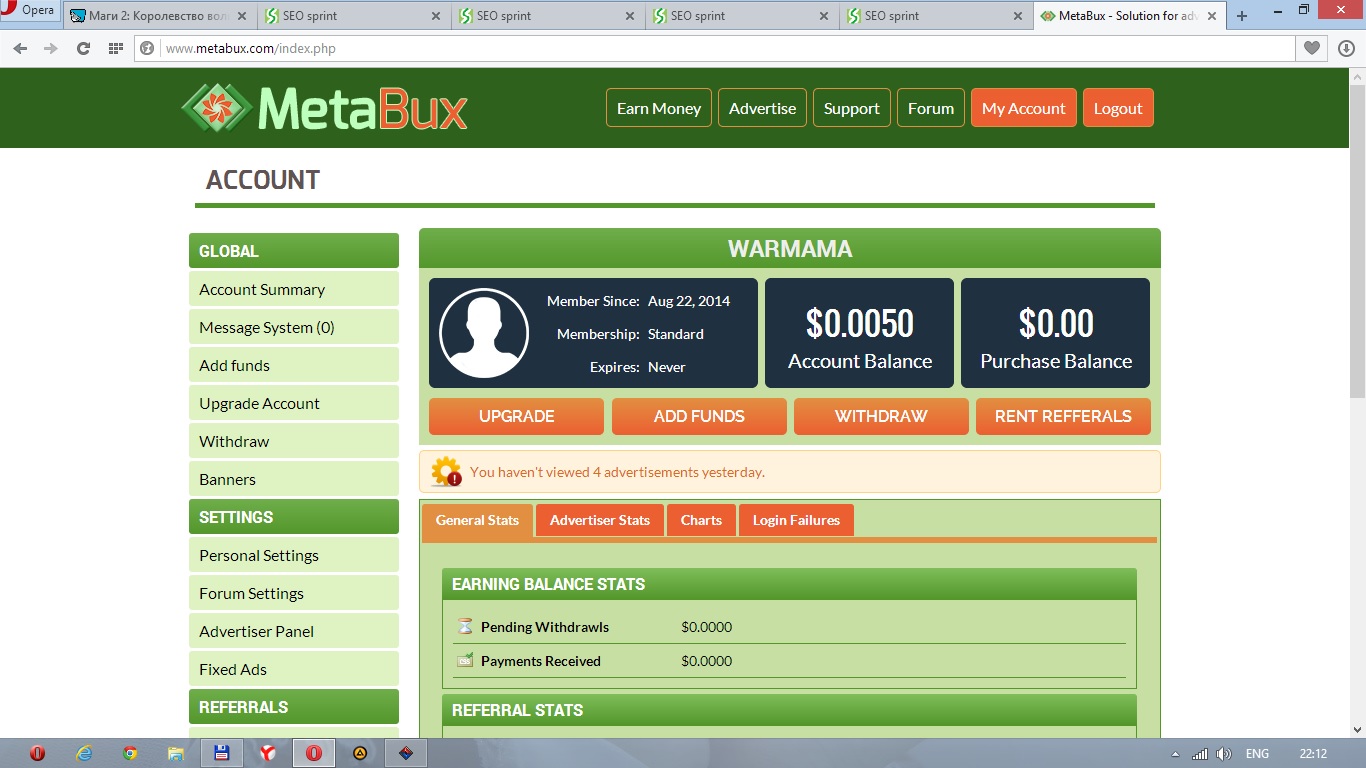Click the ADD FUNDS button
1366x768 pixels.
[699, 416]
